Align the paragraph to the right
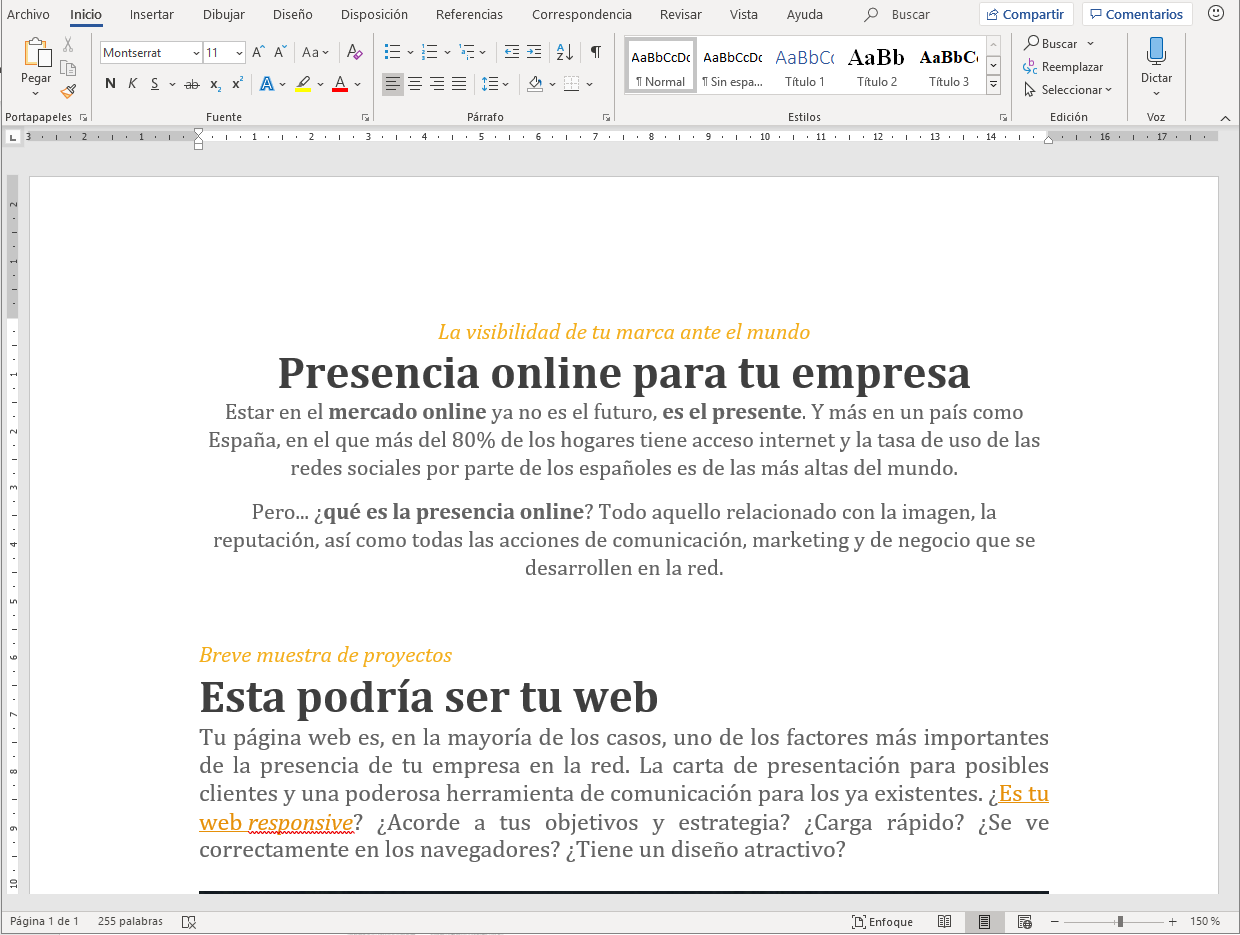Image resolution: width=1240 pixels, height=935 pixels. (x=437, y=84)
